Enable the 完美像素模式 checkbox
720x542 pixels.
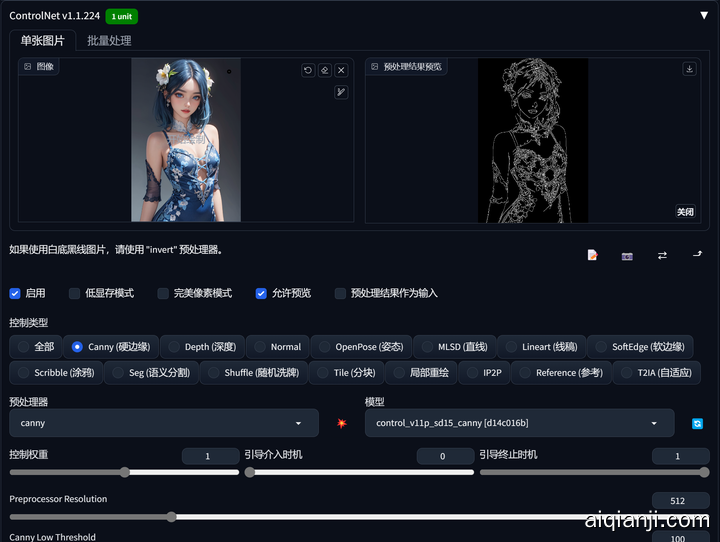pyautogui.click(x=163, y=293)
